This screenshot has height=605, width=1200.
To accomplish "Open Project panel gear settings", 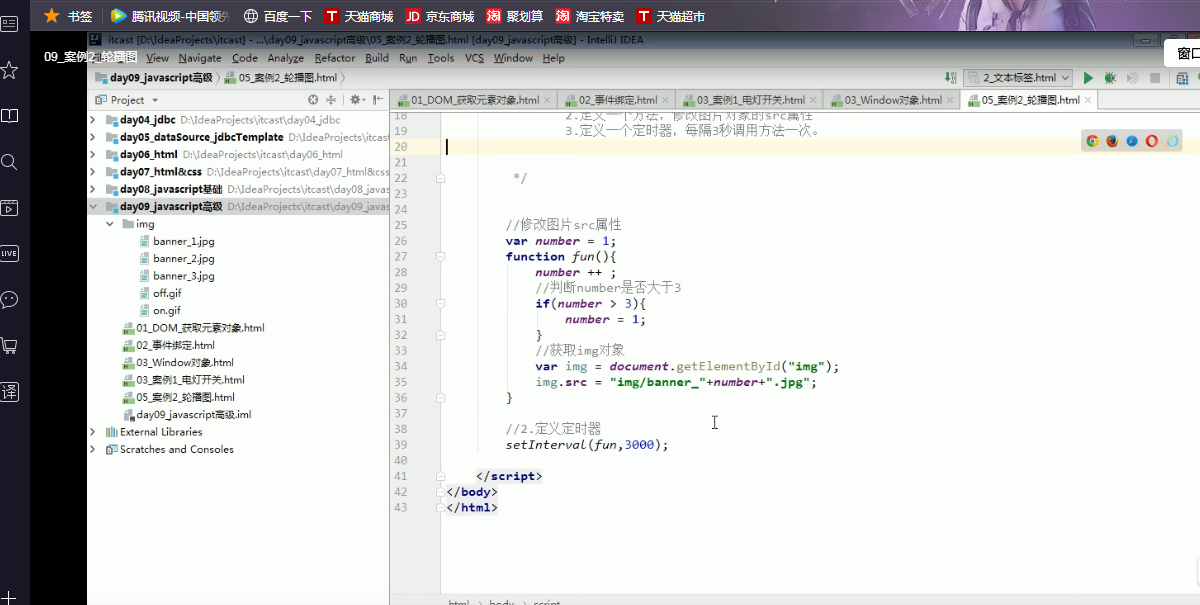I will [x=357, y=100].
